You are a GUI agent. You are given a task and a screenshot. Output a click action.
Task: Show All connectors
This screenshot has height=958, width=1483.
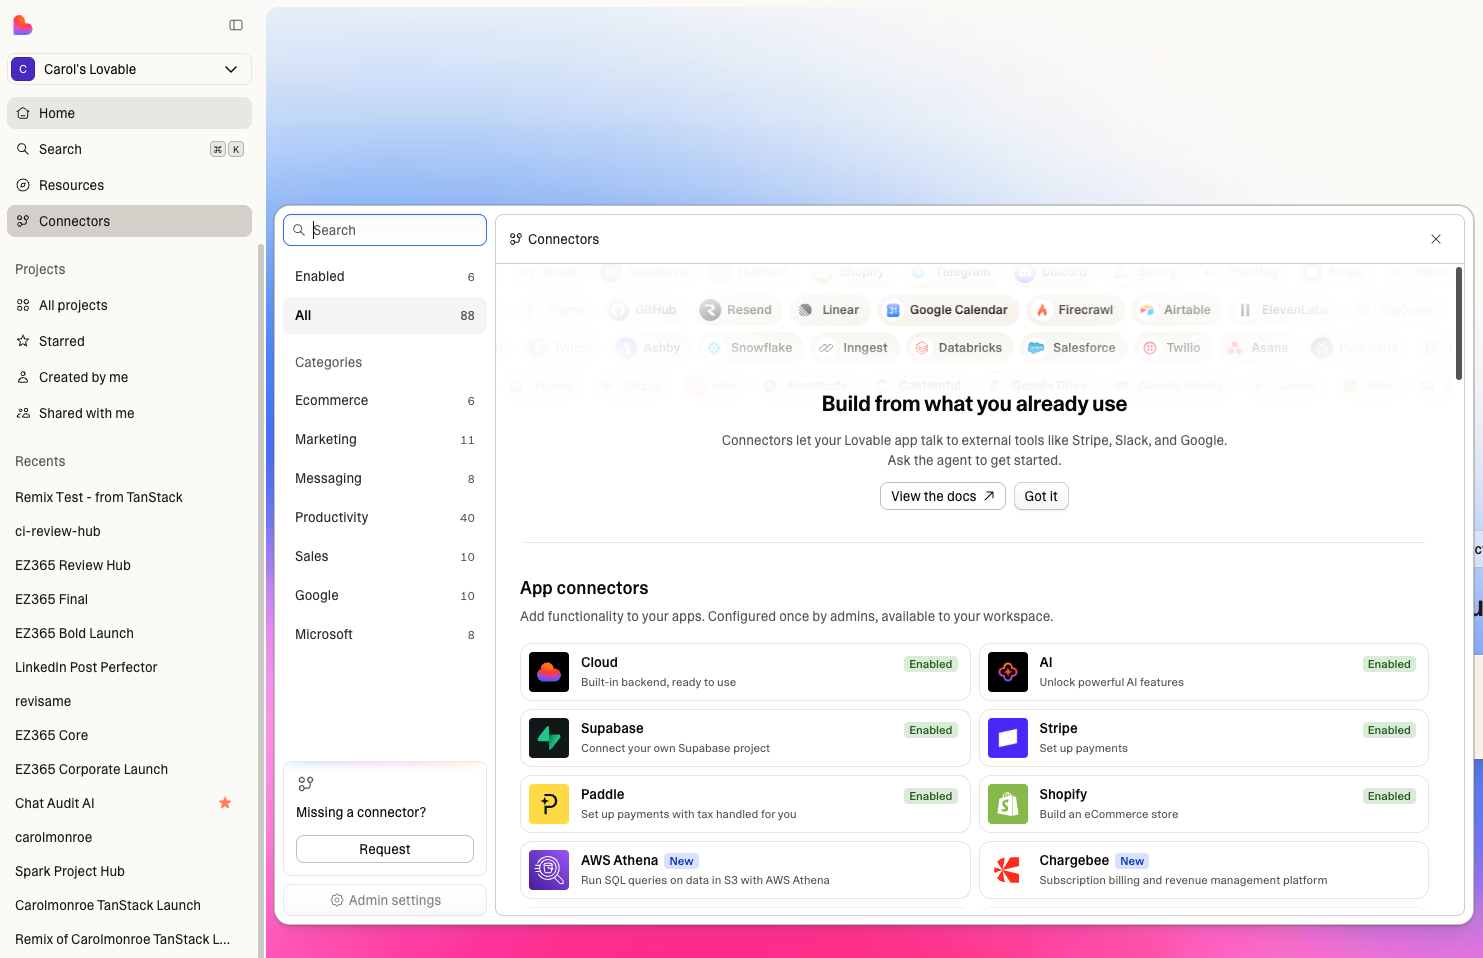pos(385,315)
